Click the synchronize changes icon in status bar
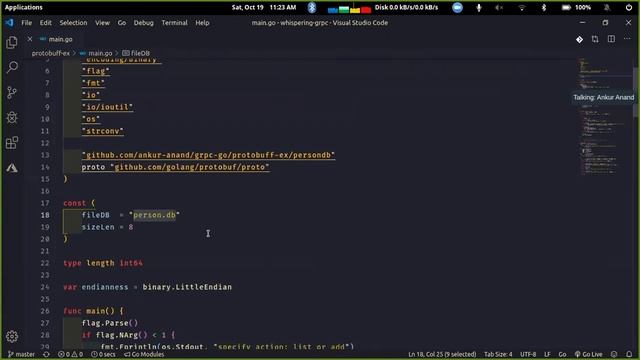 tap(46, 354)
